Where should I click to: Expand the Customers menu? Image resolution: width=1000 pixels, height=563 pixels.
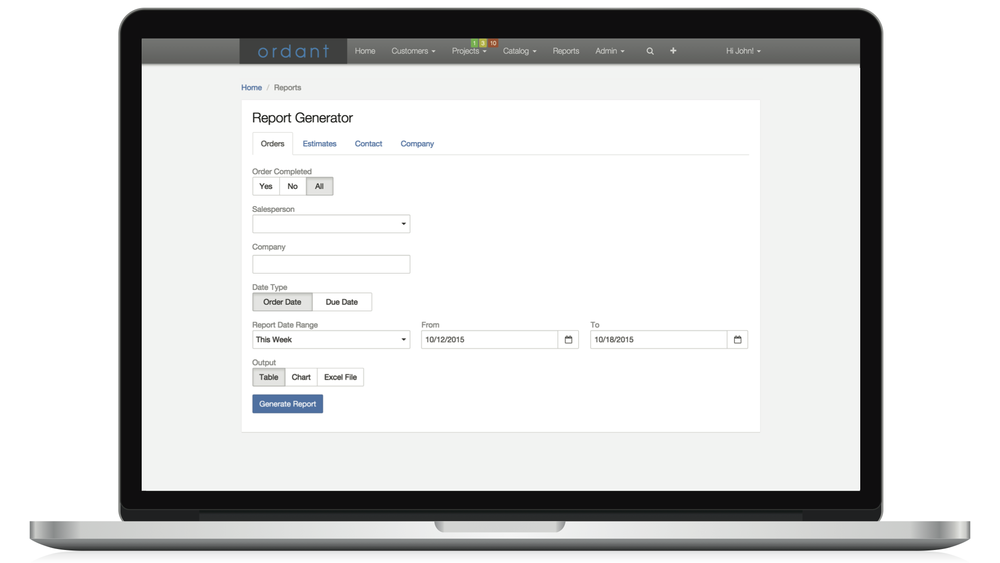coord(413,51)
